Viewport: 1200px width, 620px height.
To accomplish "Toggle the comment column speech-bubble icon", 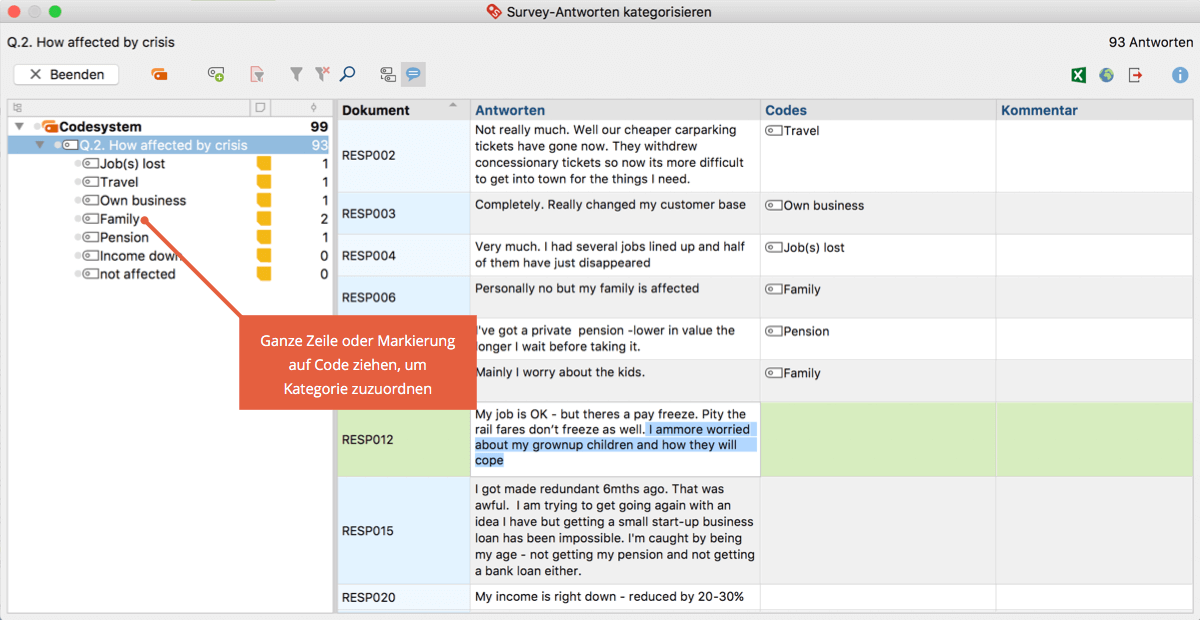I will point(413,75).
